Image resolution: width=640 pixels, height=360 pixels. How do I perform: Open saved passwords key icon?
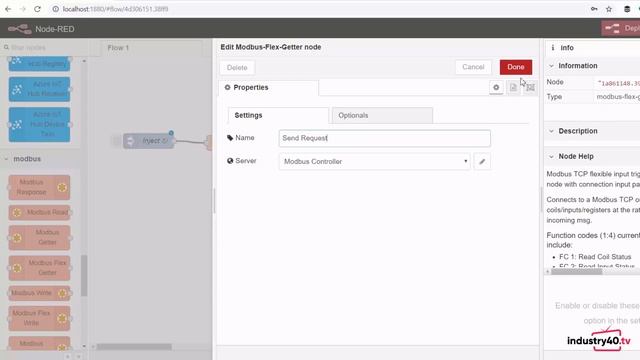(594, 9)
